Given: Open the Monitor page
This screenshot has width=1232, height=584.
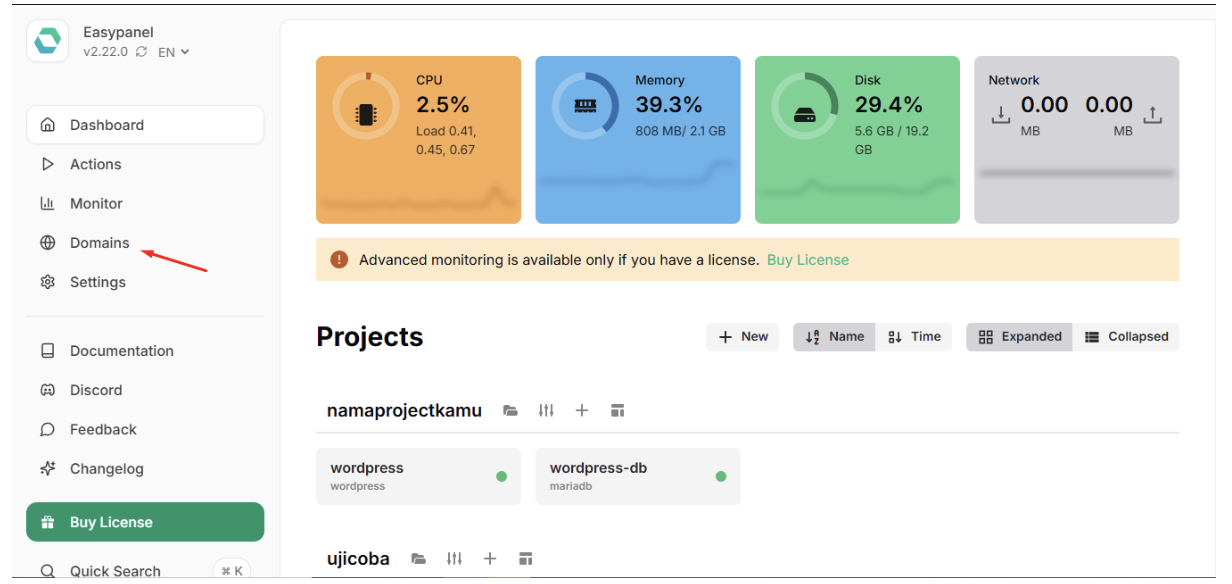Looking at the screenshot, I should [145, 203].
